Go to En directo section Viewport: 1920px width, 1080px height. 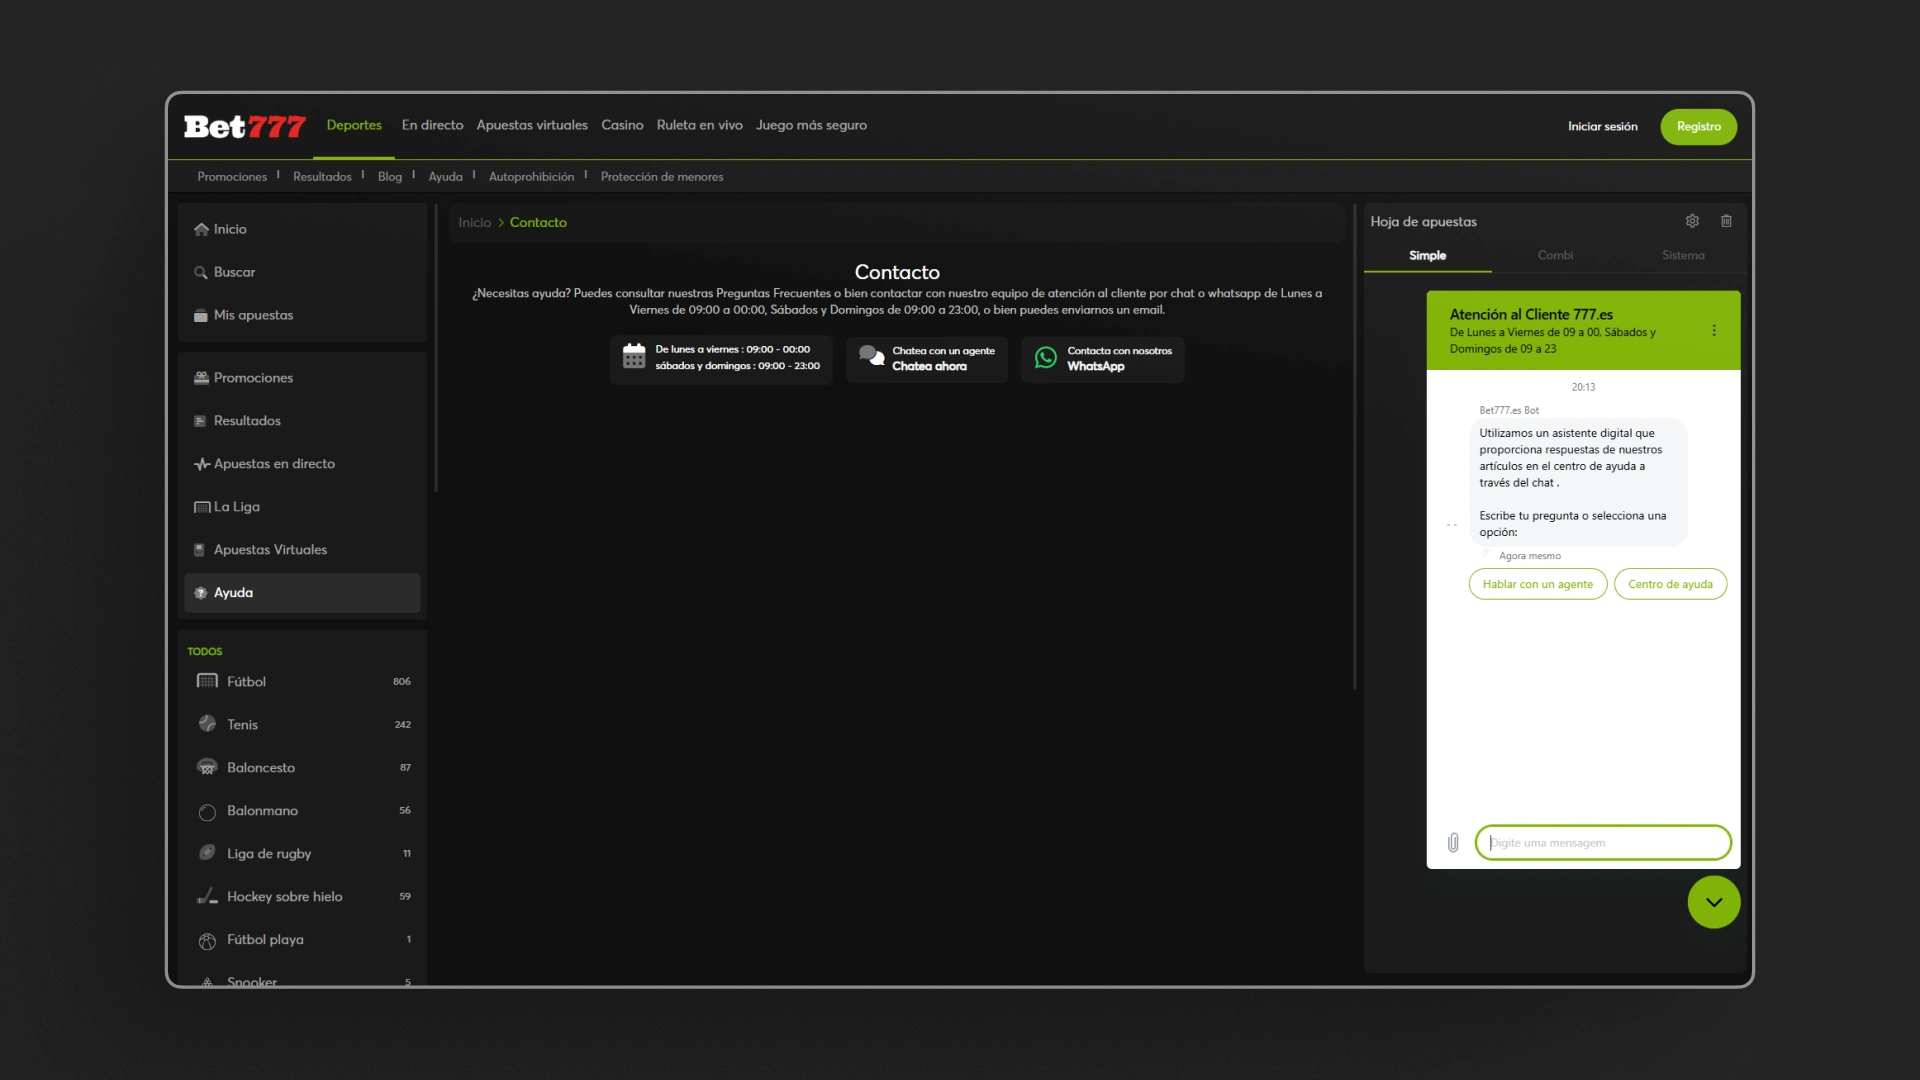point(432,126)
